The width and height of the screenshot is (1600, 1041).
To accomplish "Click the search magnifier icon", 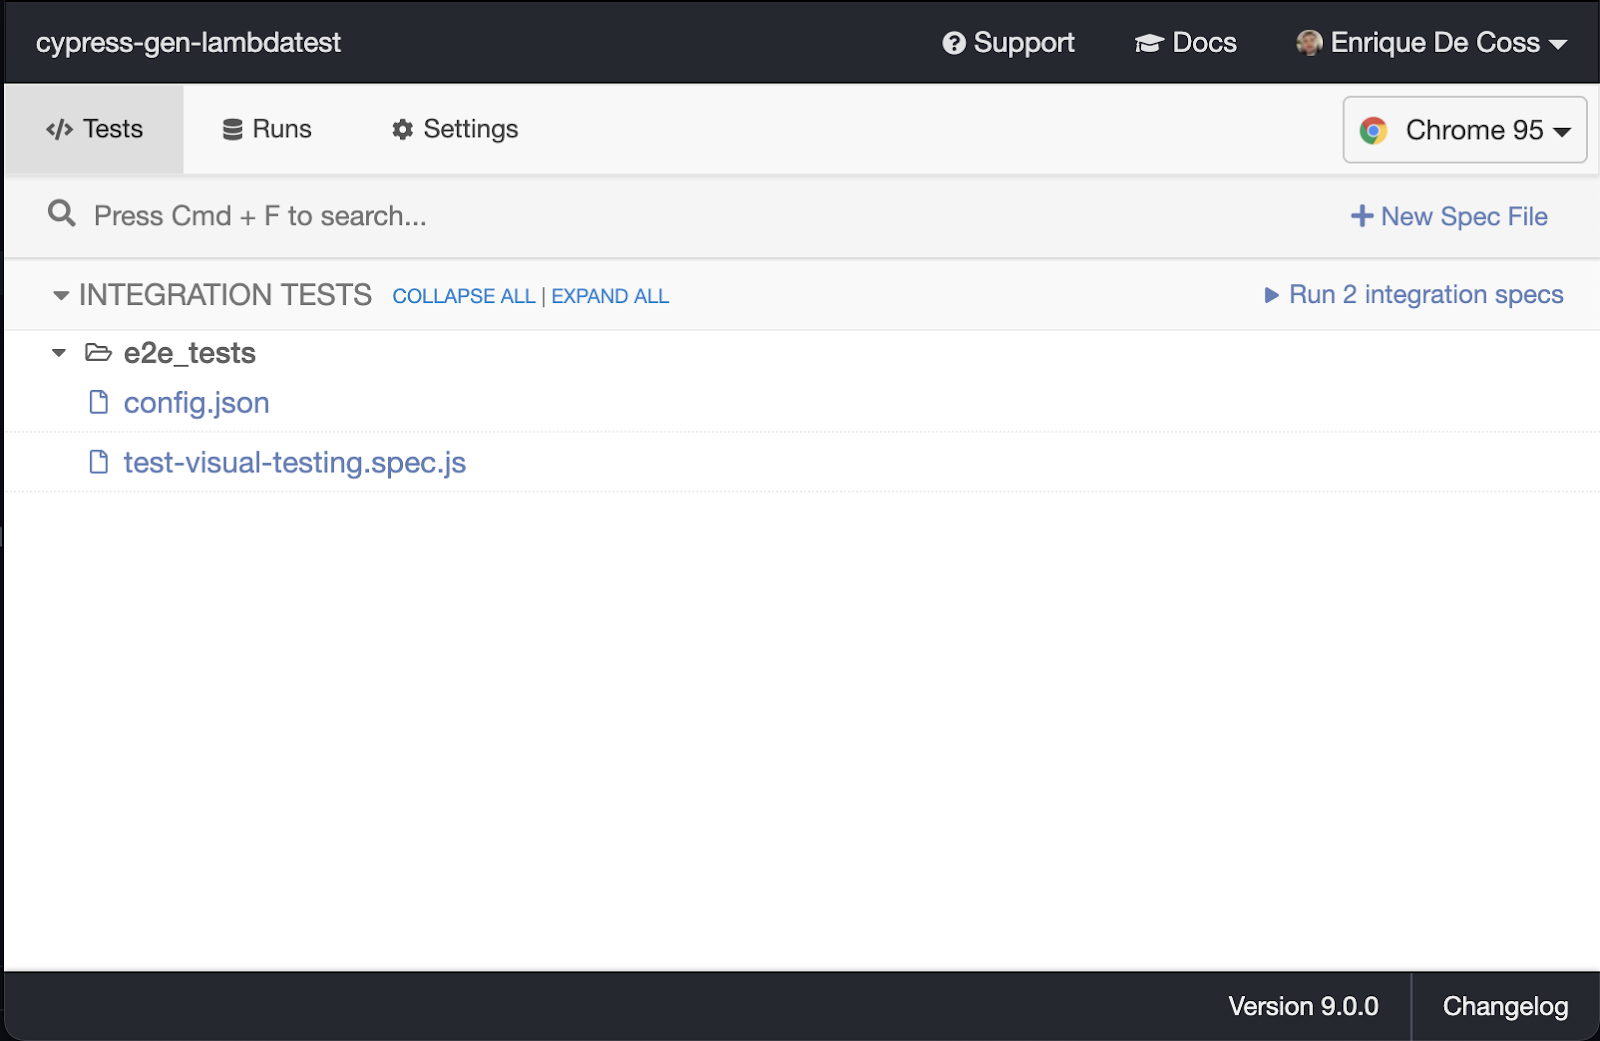I will click(62, 213).
